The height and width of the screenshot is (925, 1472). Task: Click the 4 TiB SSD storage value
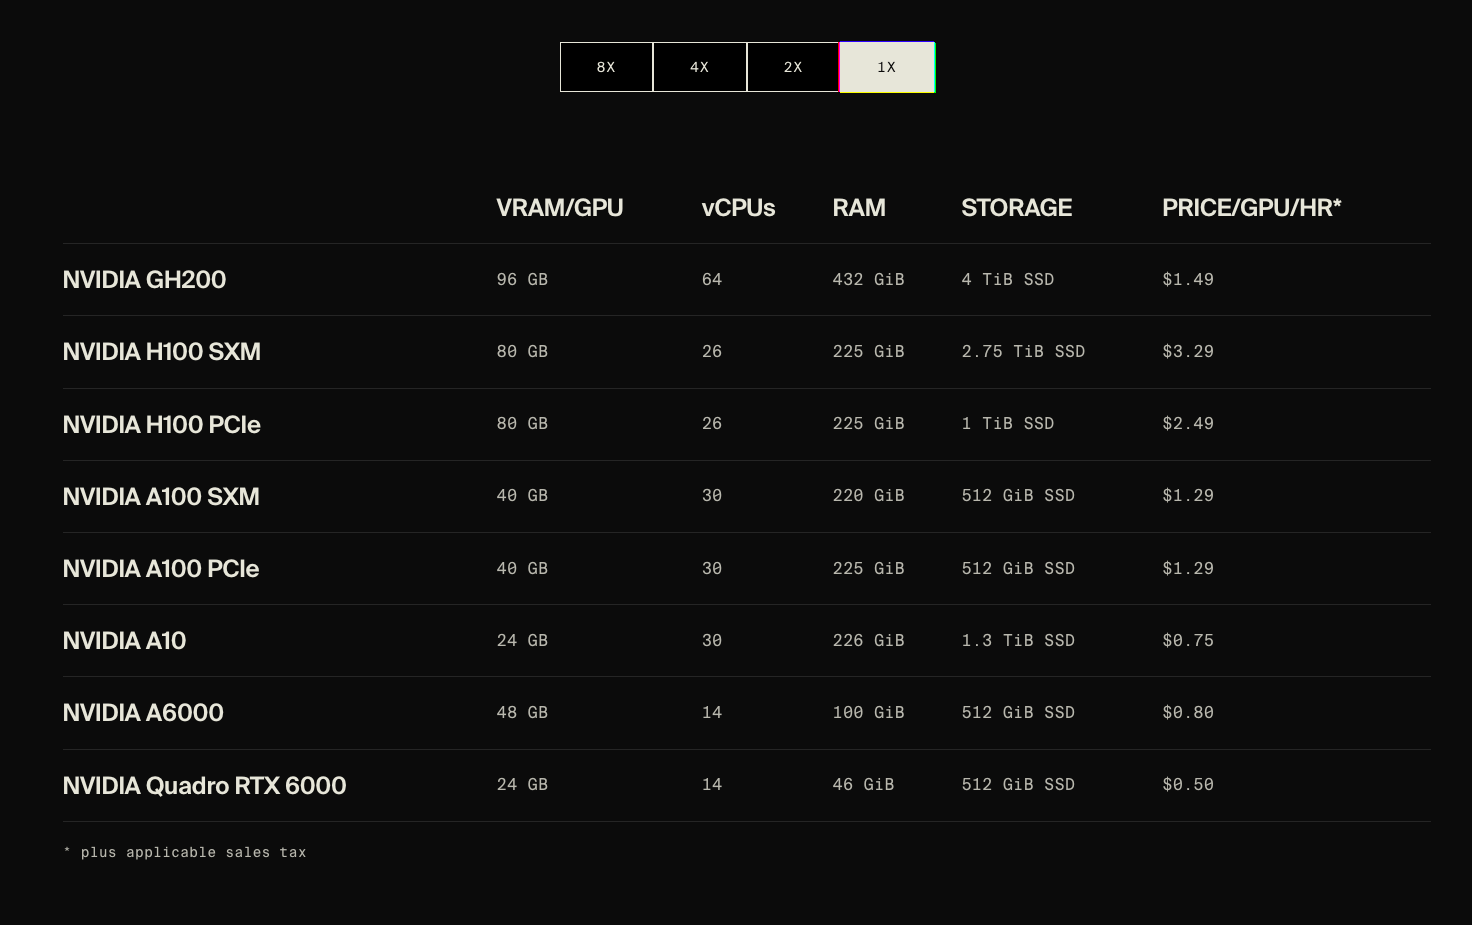point(1008,280)
